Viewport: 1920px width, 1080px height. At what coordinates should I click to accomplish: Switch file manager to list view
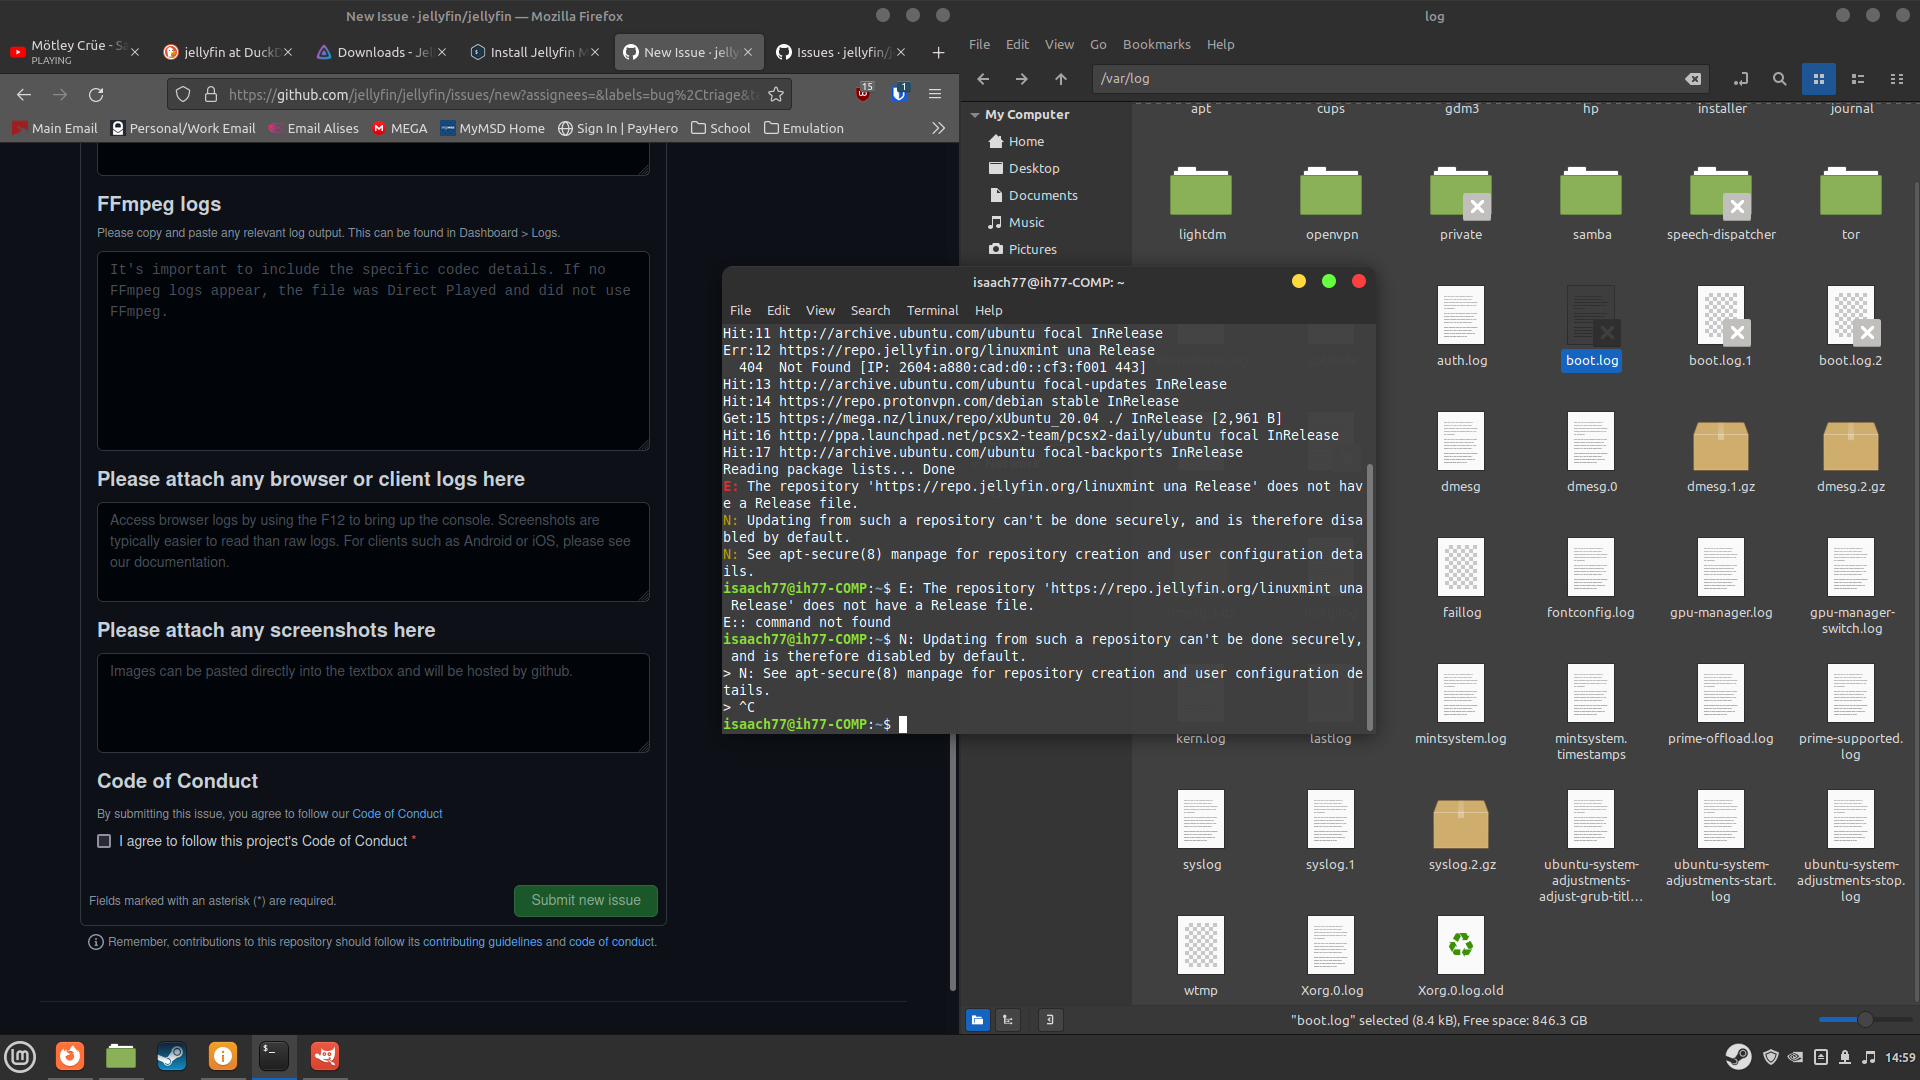pos(1858,79)
